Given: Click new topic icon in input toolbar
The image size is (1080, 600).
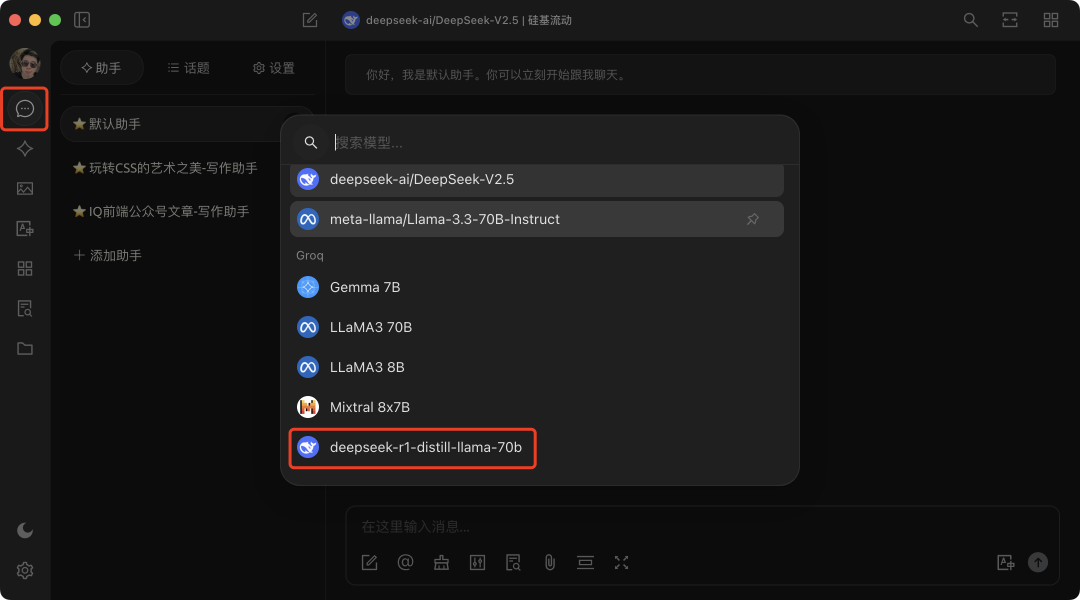Looking at the screenshot, I should pyautogui.click(x=370, y=563).
